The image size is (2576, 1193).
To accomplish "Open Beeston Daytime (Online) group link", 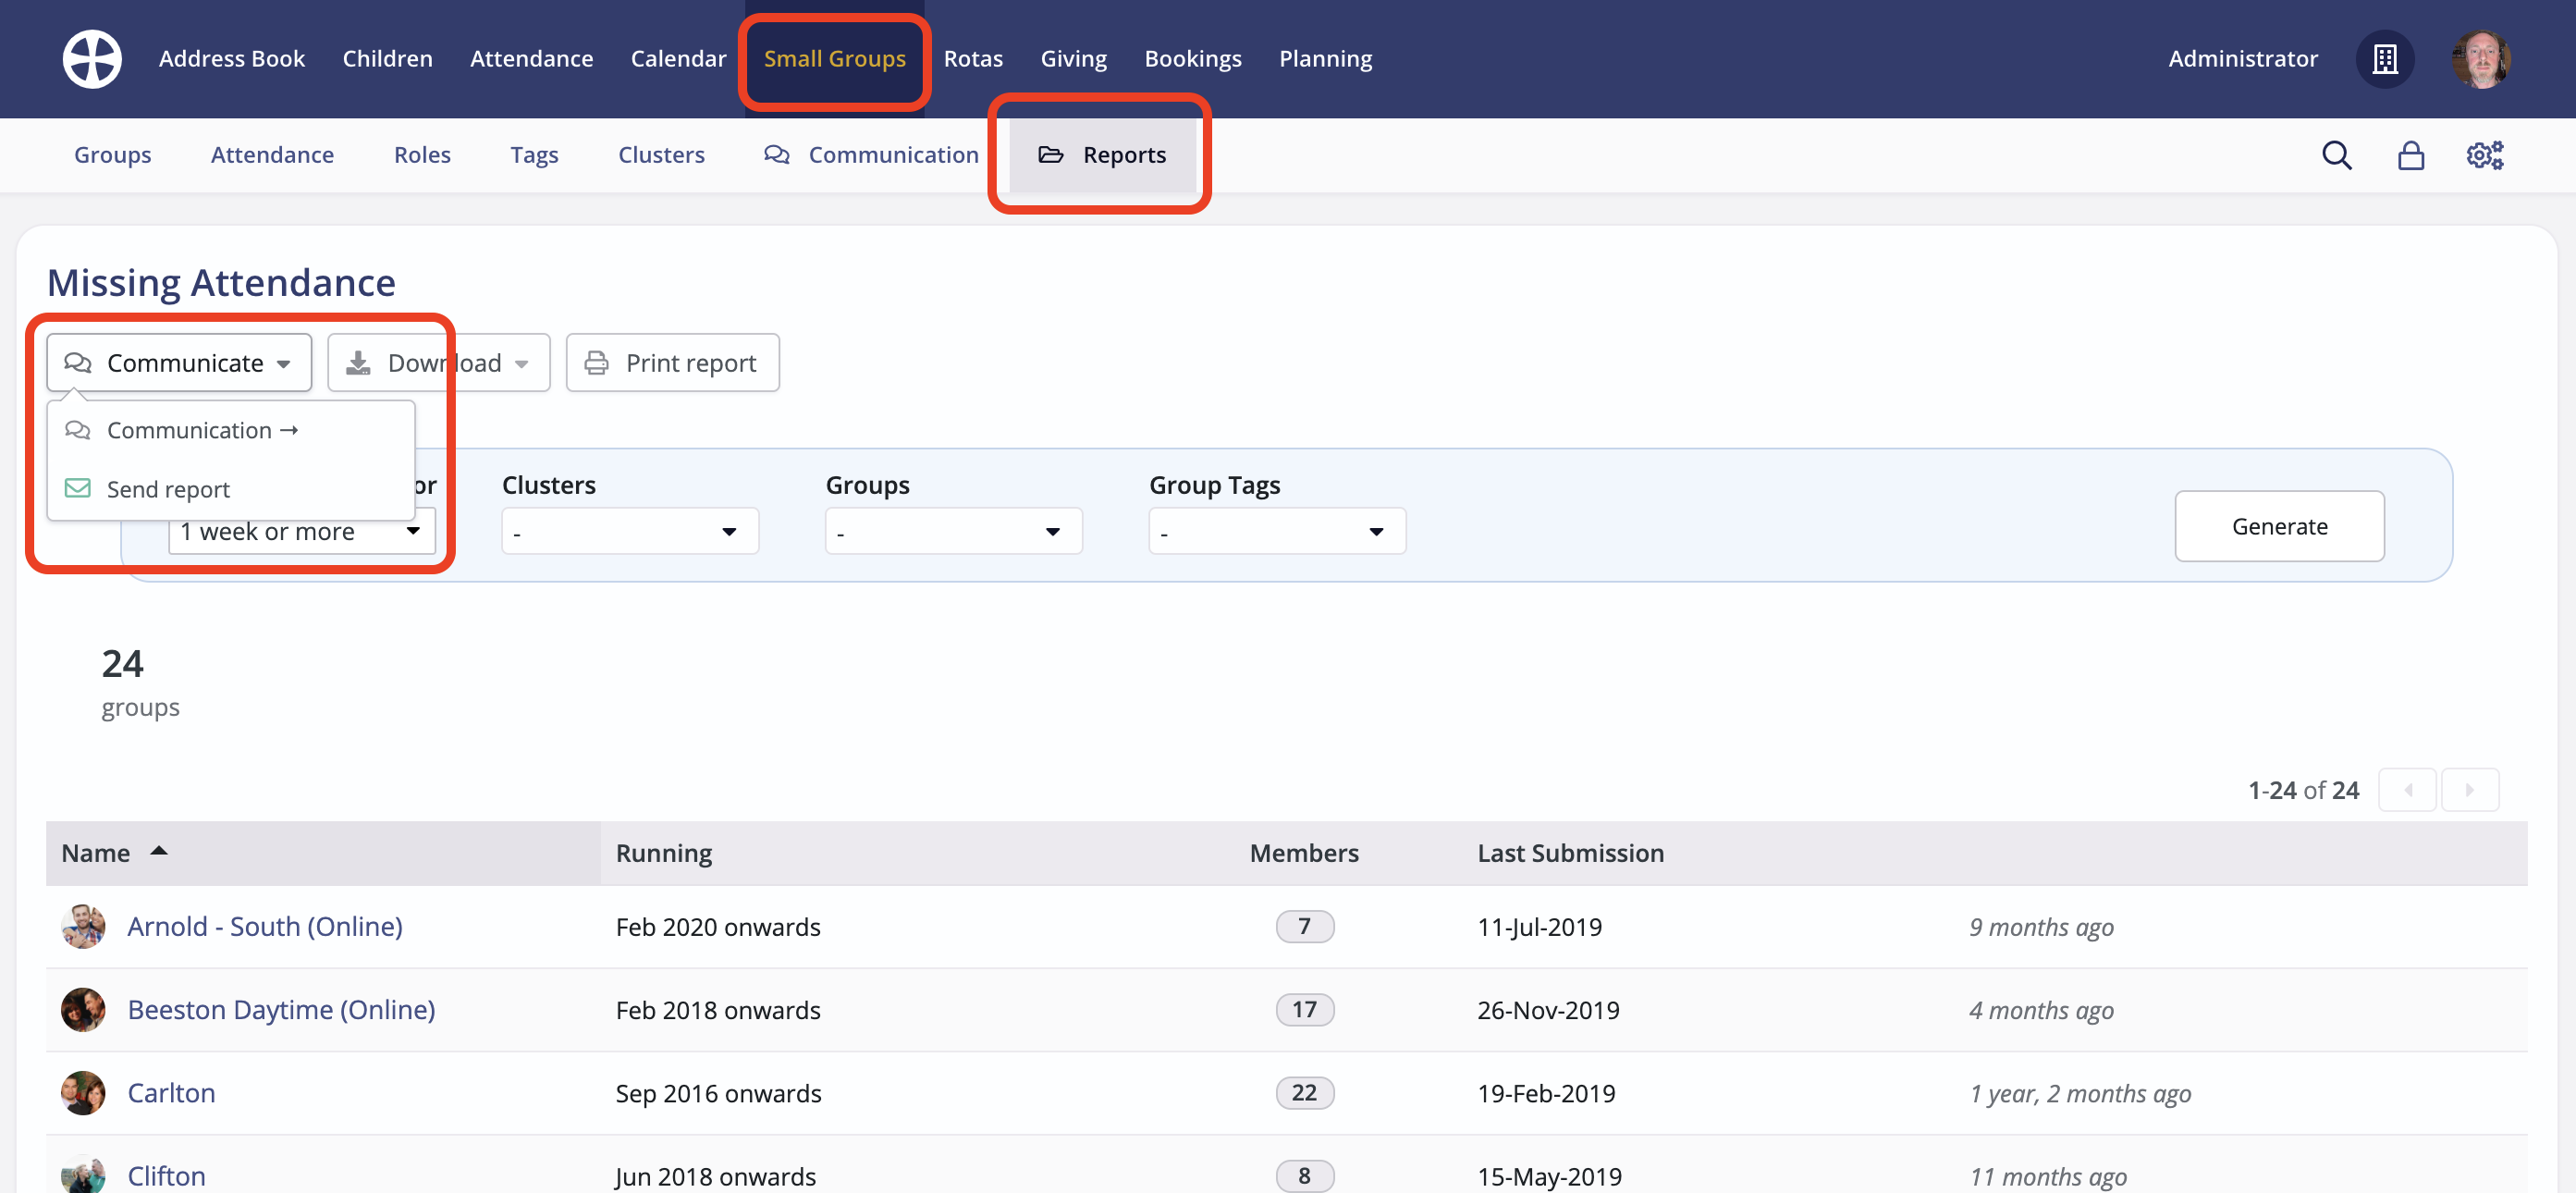I will click(x=281, y=1010).
